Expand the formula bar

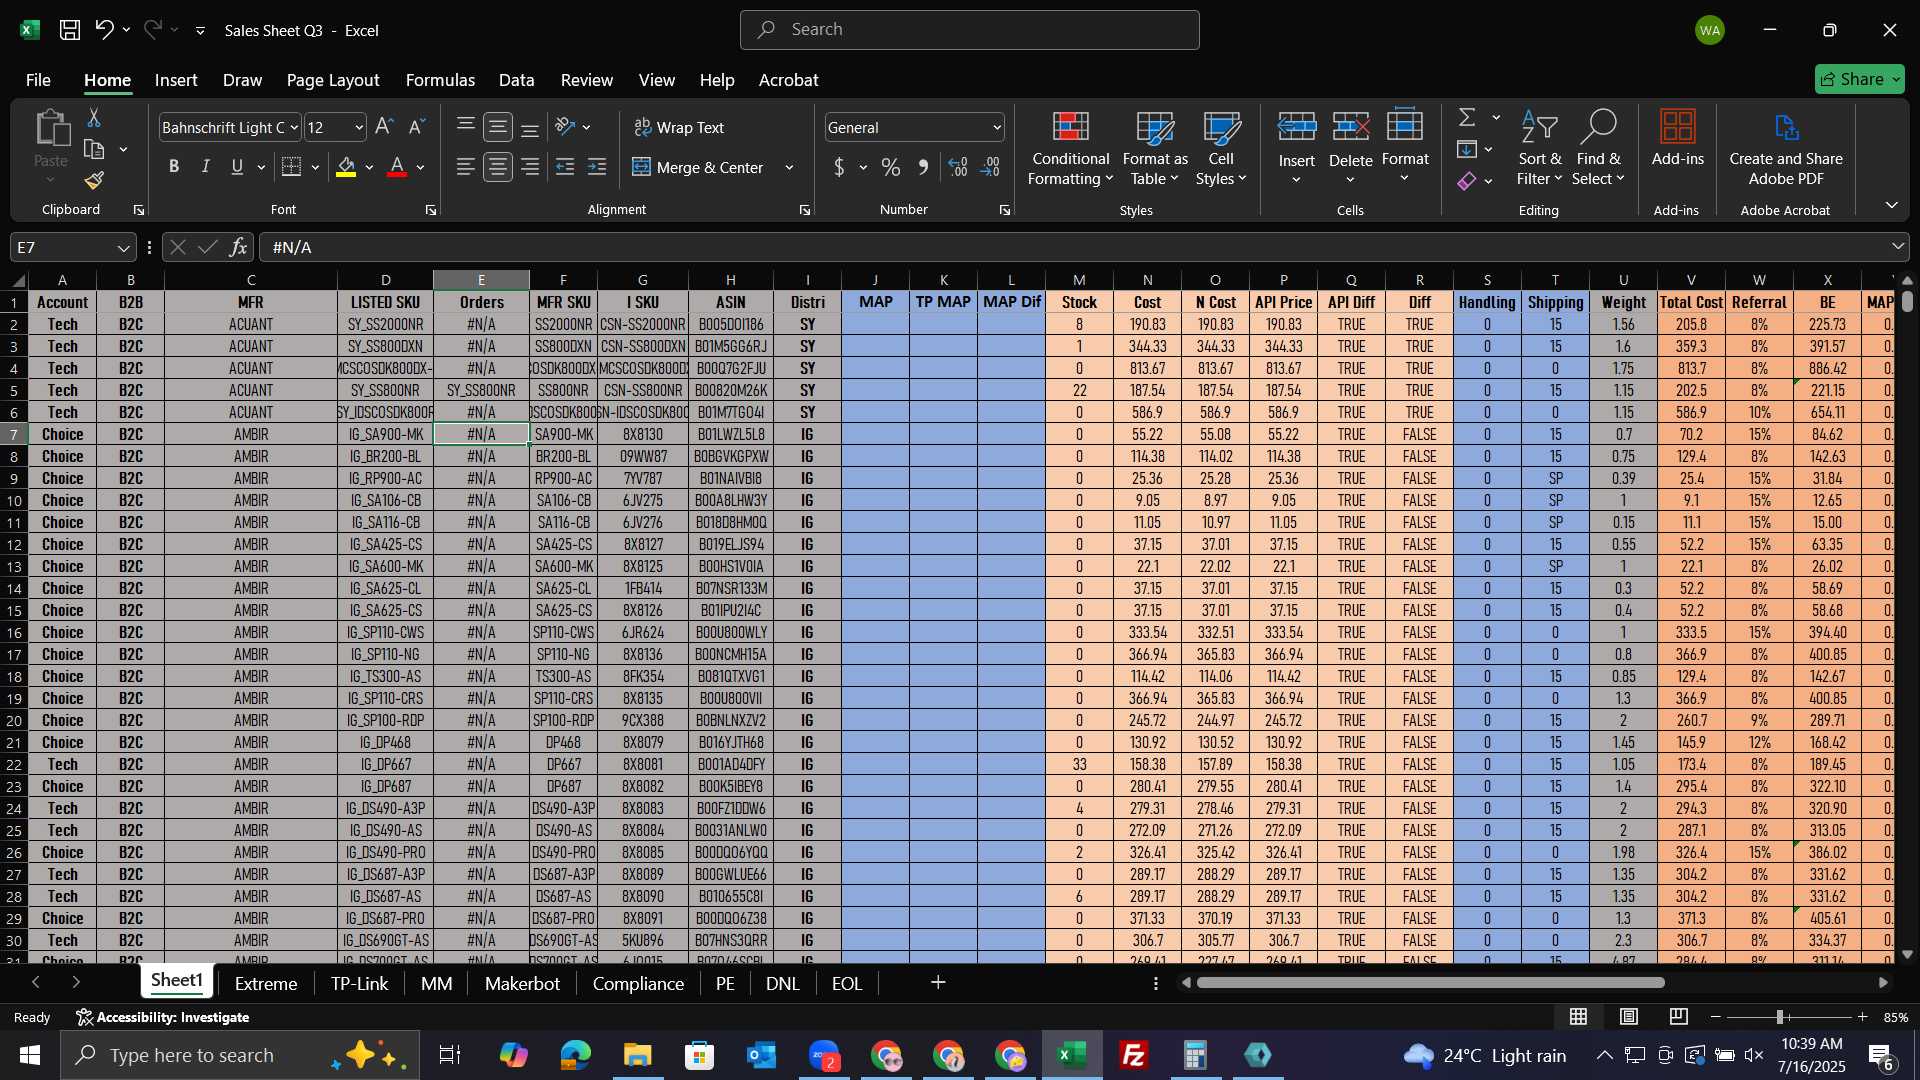coord(1898,247)
